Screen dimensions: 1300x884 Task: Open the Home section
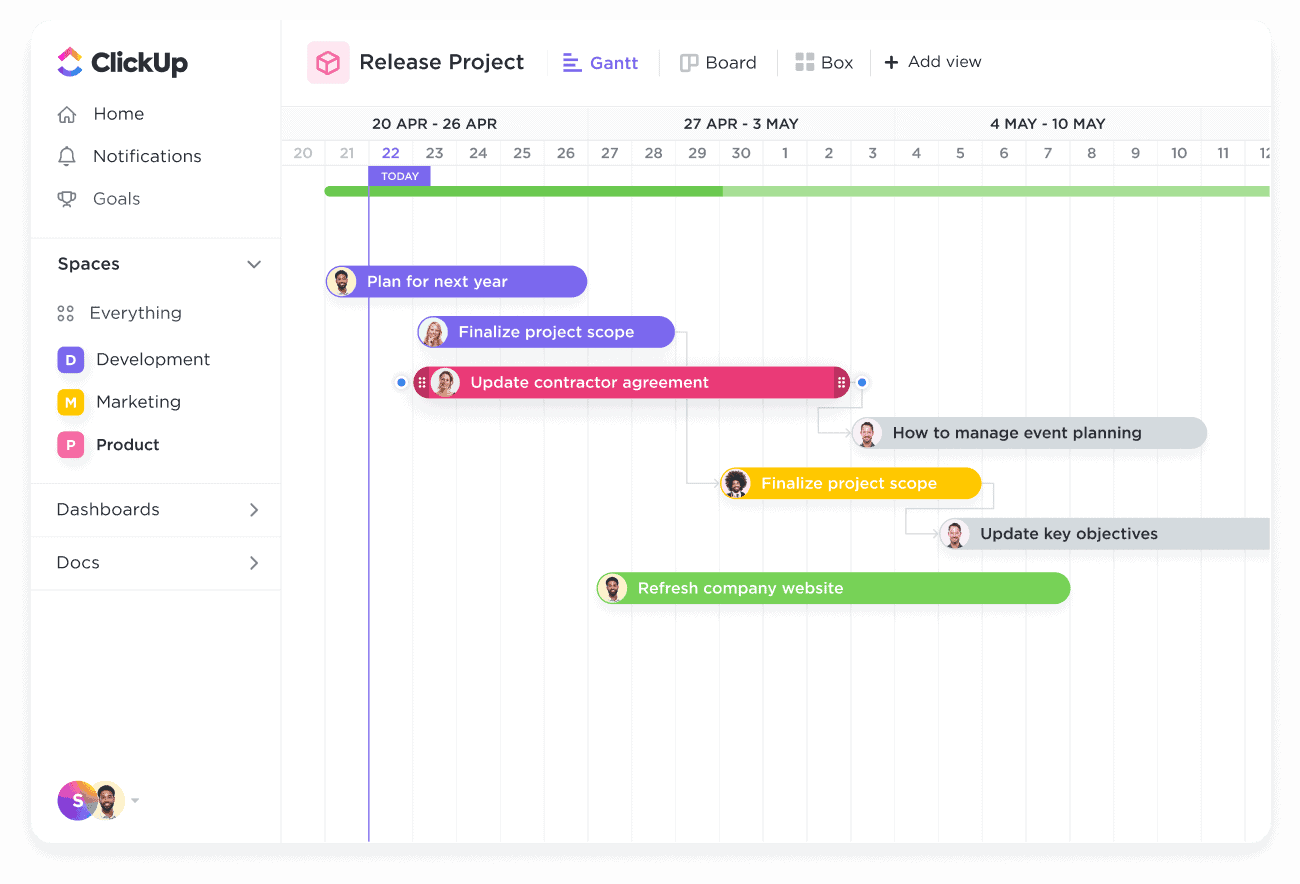pos(117,114)
